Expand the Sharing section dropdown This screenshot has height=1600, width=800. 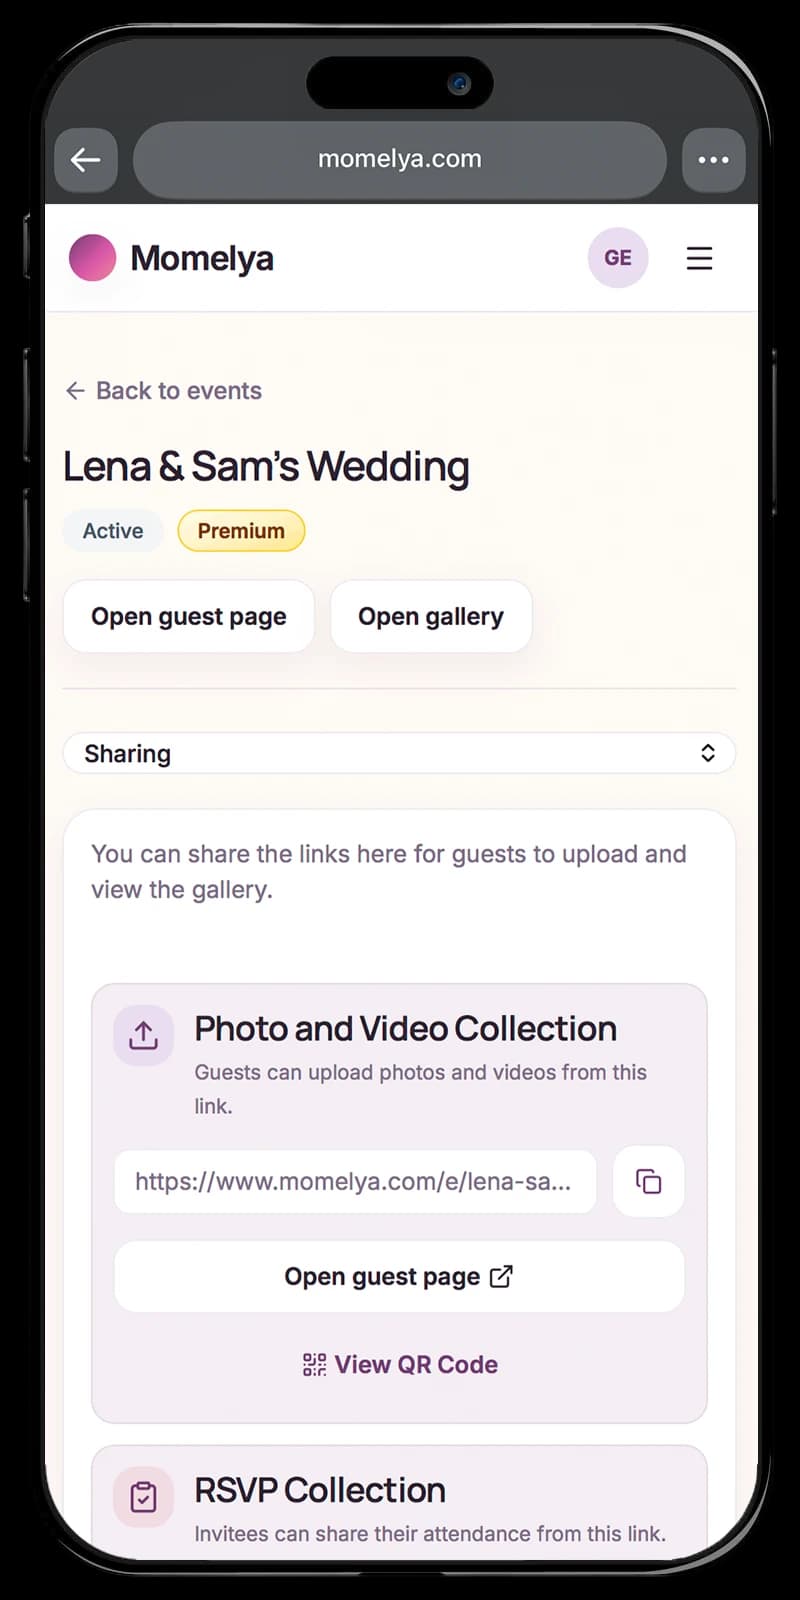coord(399,753)
